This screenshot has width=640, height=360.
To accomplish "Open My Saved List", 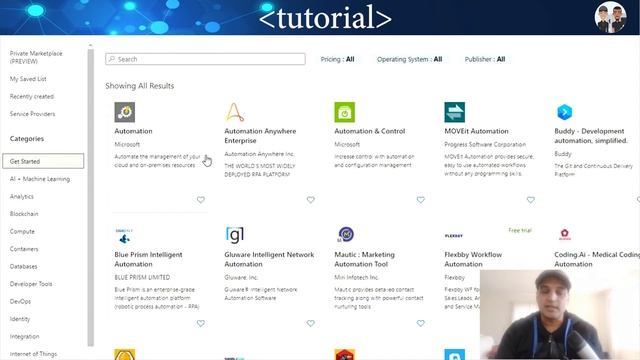I will click(x=28, y=79).
